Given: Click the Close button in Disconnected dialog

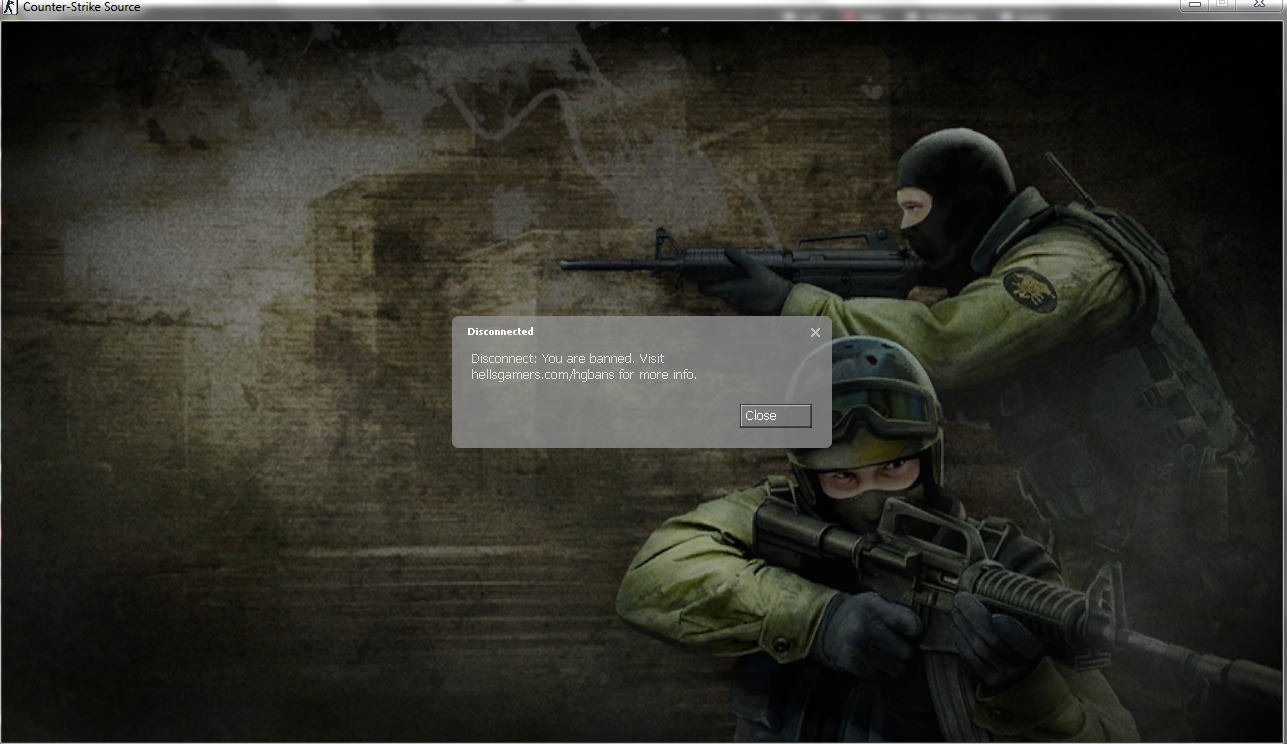Looking at the screenshot, I should point(775,416).
